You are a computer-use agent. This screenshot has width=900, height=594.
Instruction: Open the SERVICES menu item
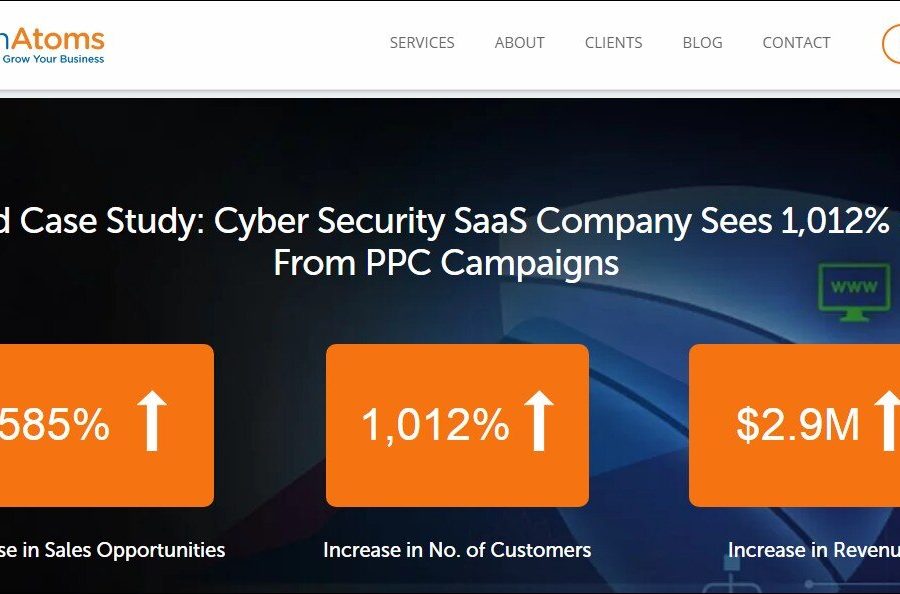[422, 43]
